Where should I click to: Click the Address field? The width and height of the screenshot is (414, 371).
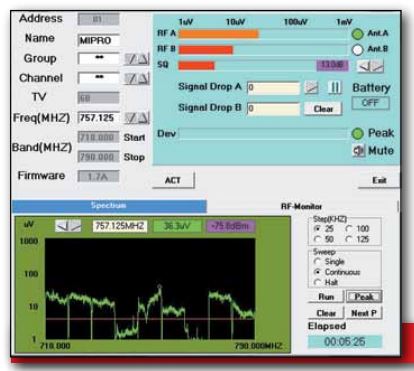click(x=98, y=19)
